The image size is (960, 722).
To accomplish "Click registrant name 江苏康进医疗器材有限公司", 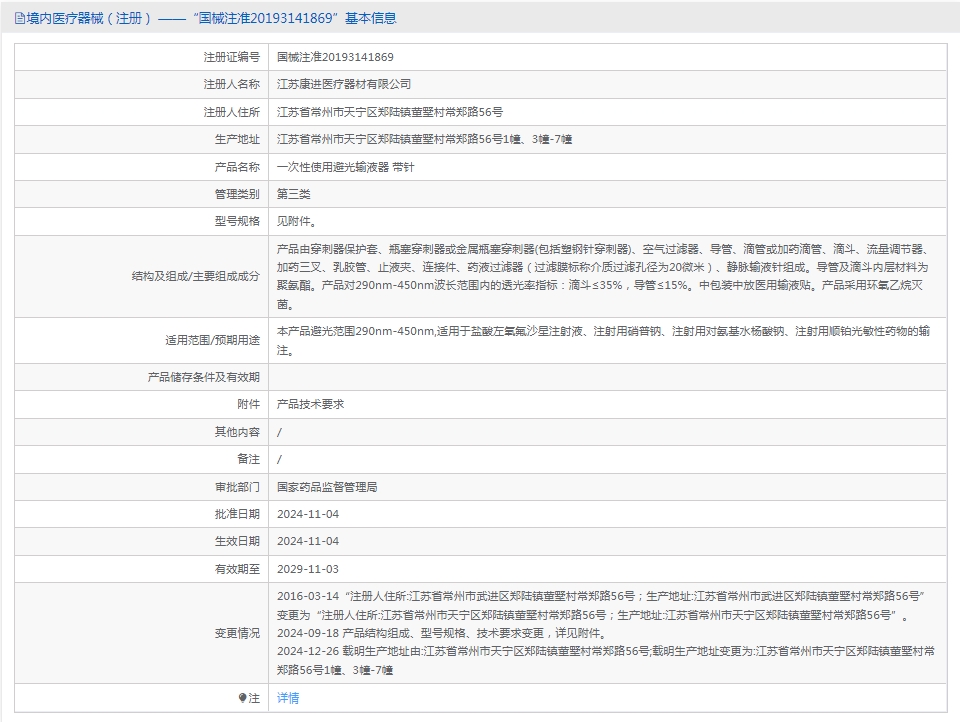I will 343,85.
